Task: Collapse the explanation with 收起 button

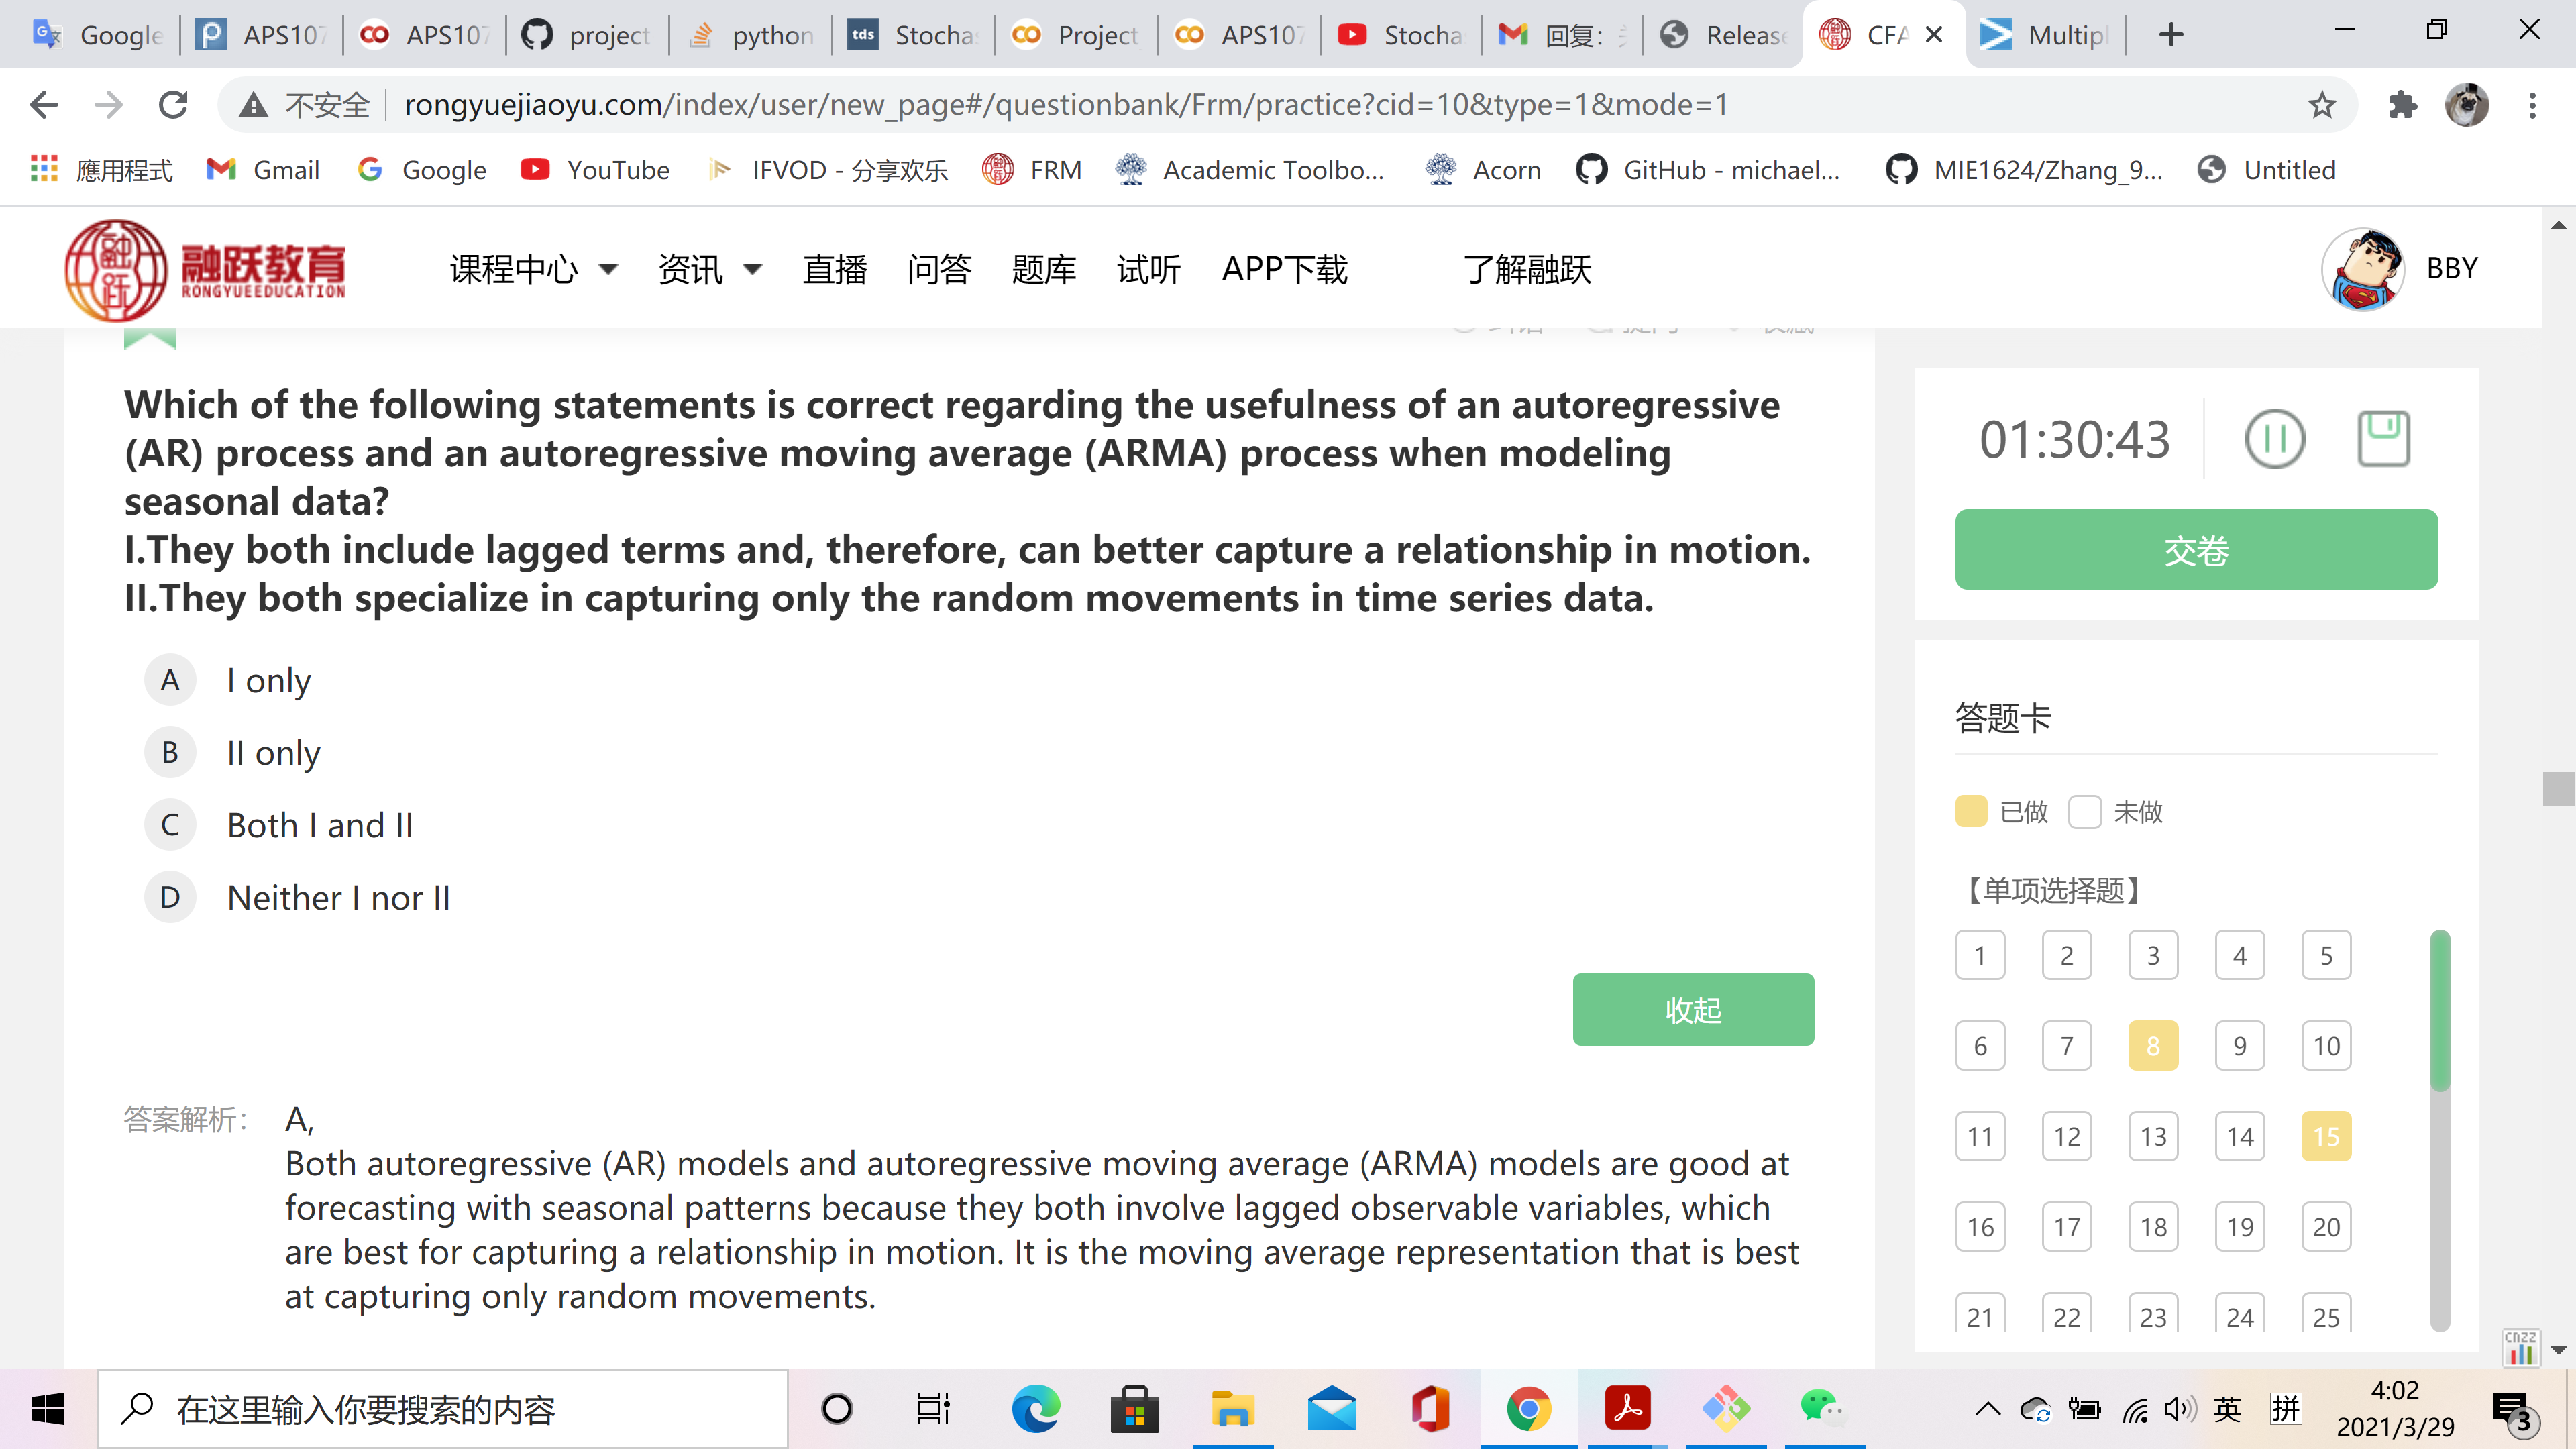Action: [x=1692, y=1009]
